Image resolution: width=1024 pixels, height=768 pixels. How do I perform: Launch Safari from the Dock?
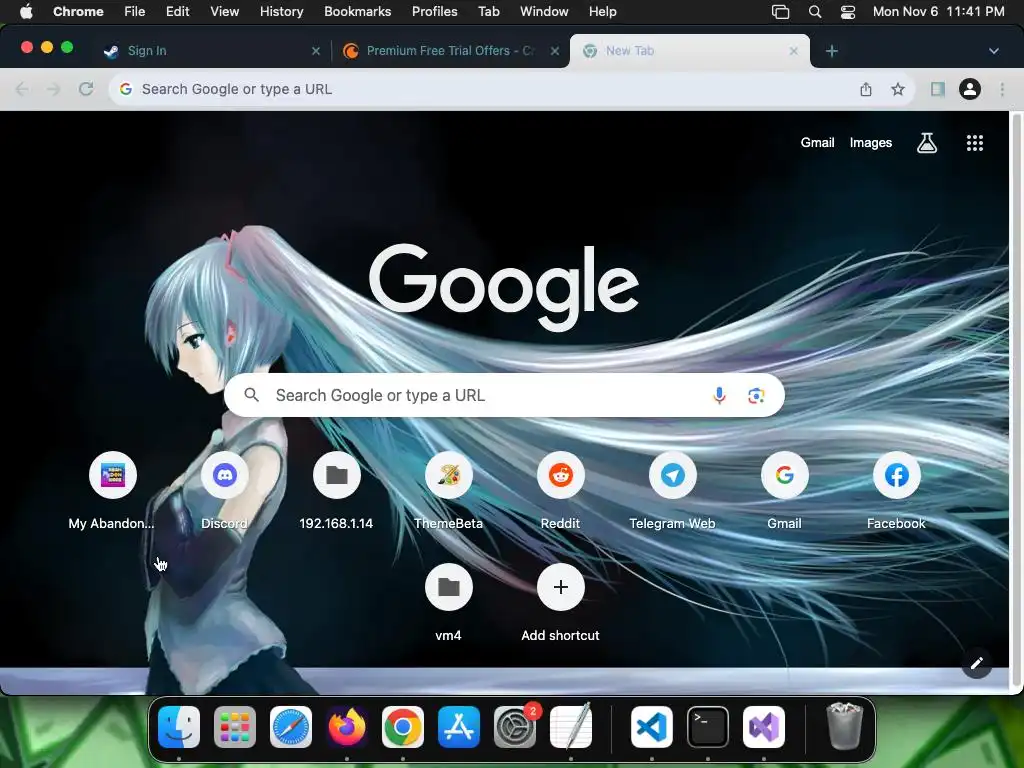click(x=291, y=727)
